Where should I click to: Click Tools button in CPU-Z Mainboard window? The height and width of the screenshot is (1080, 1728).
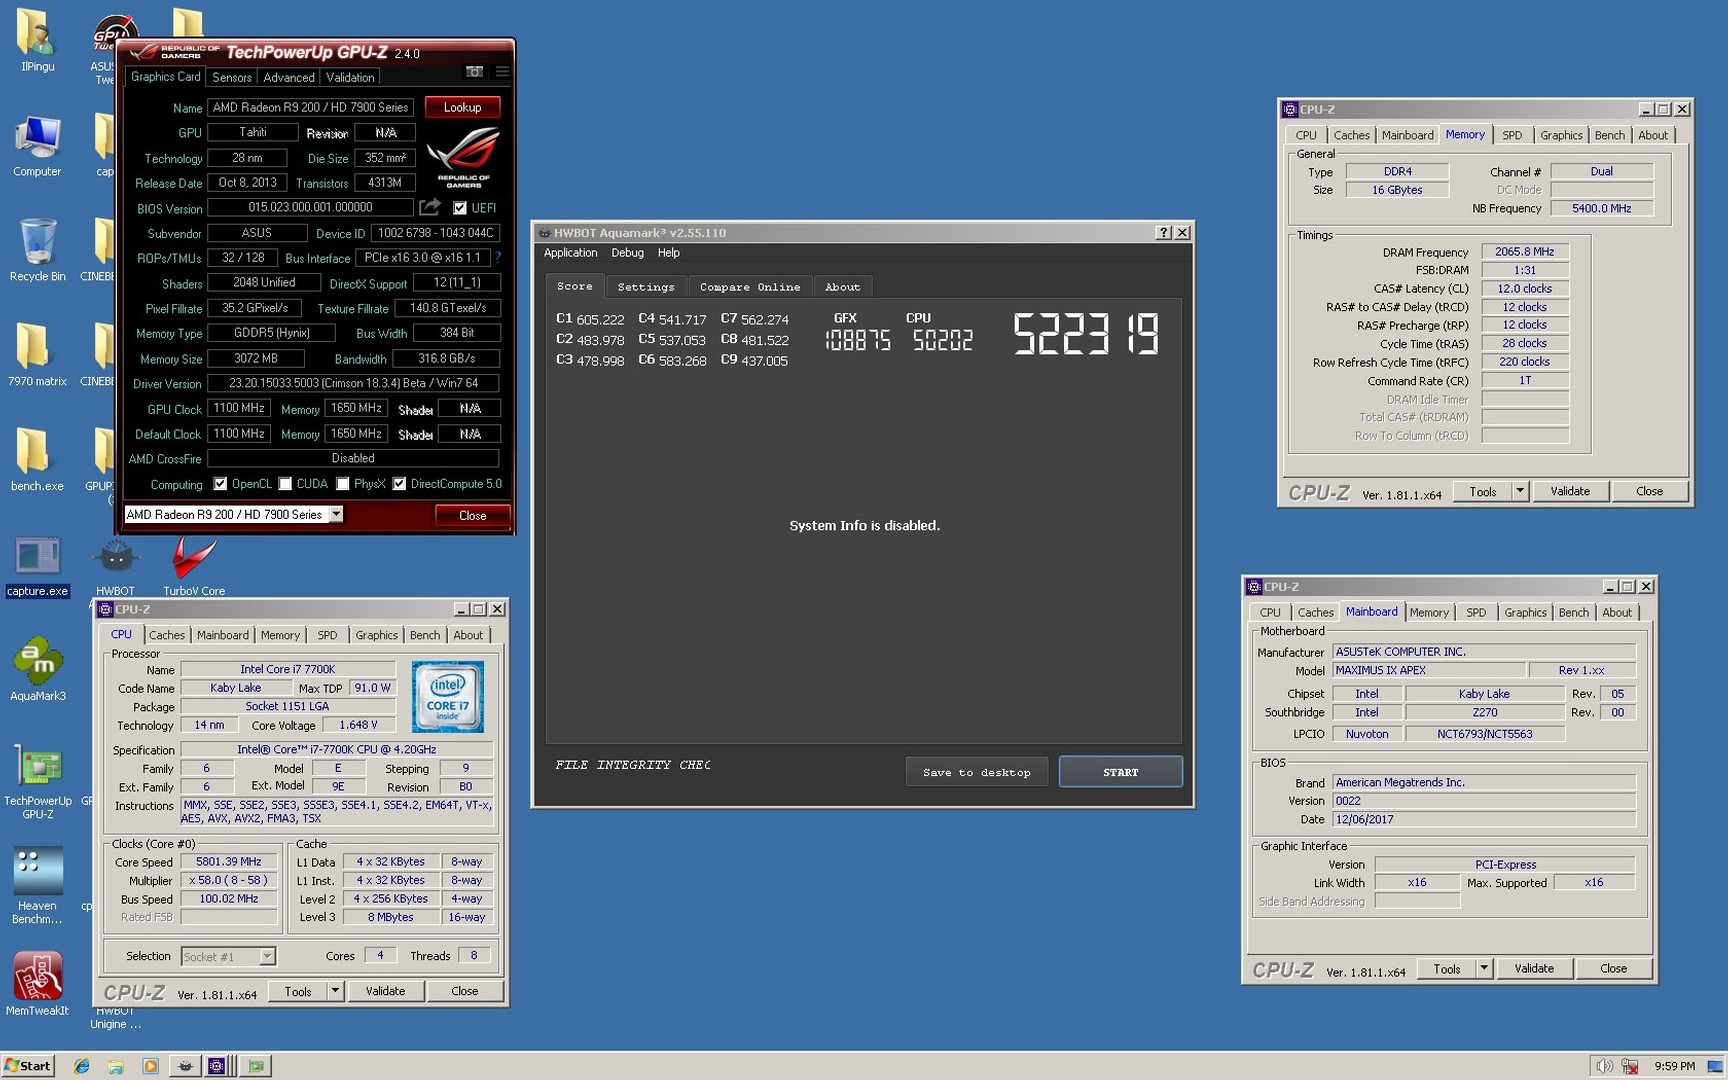[x=1447, y=968]
